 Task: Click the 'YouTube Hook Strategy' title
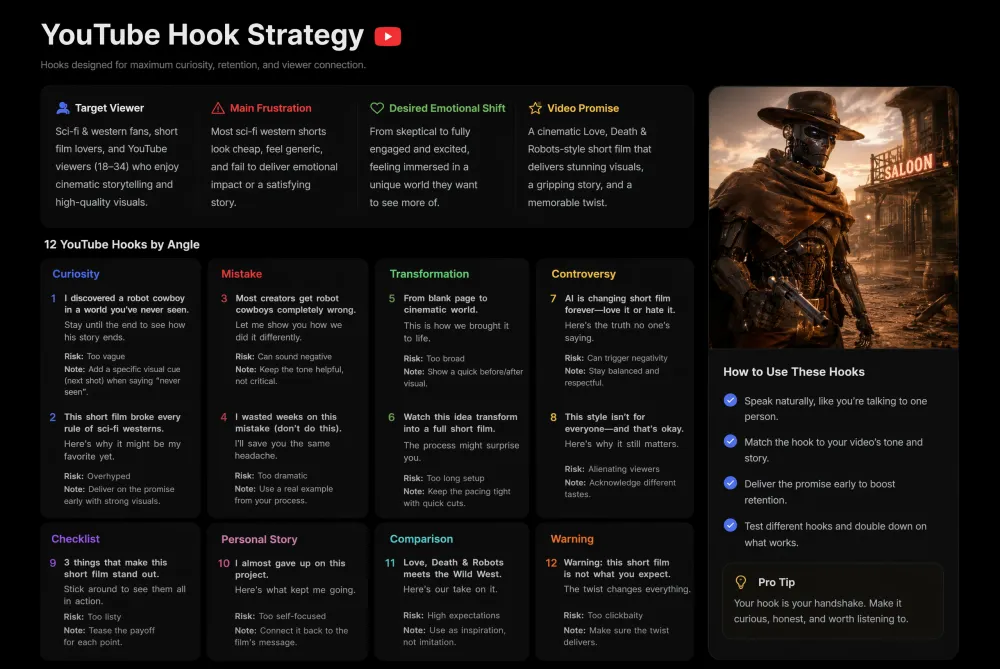coord(203,35)
